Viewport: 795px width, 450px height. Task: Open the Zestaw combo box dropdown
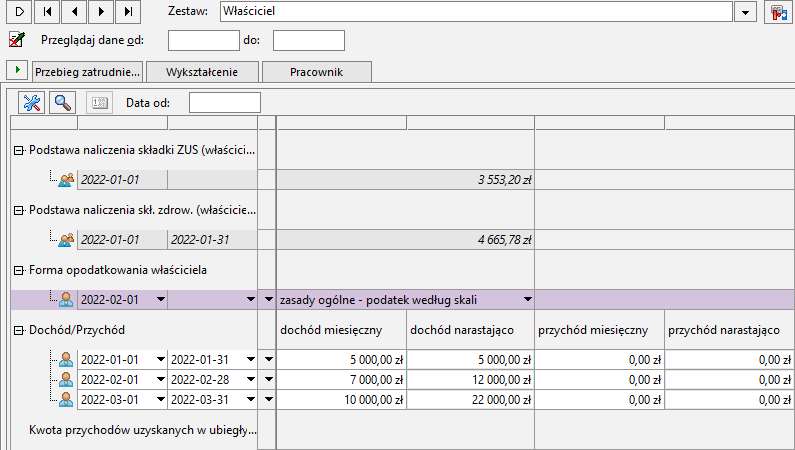[746, 12]
